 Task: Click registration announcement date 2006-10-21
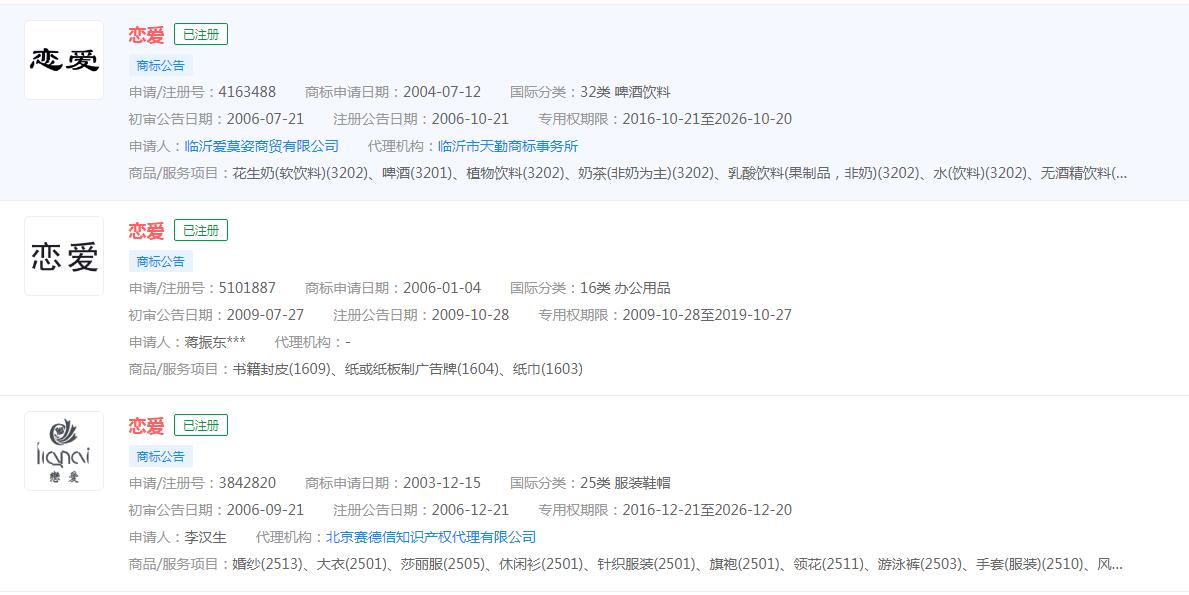470,119
